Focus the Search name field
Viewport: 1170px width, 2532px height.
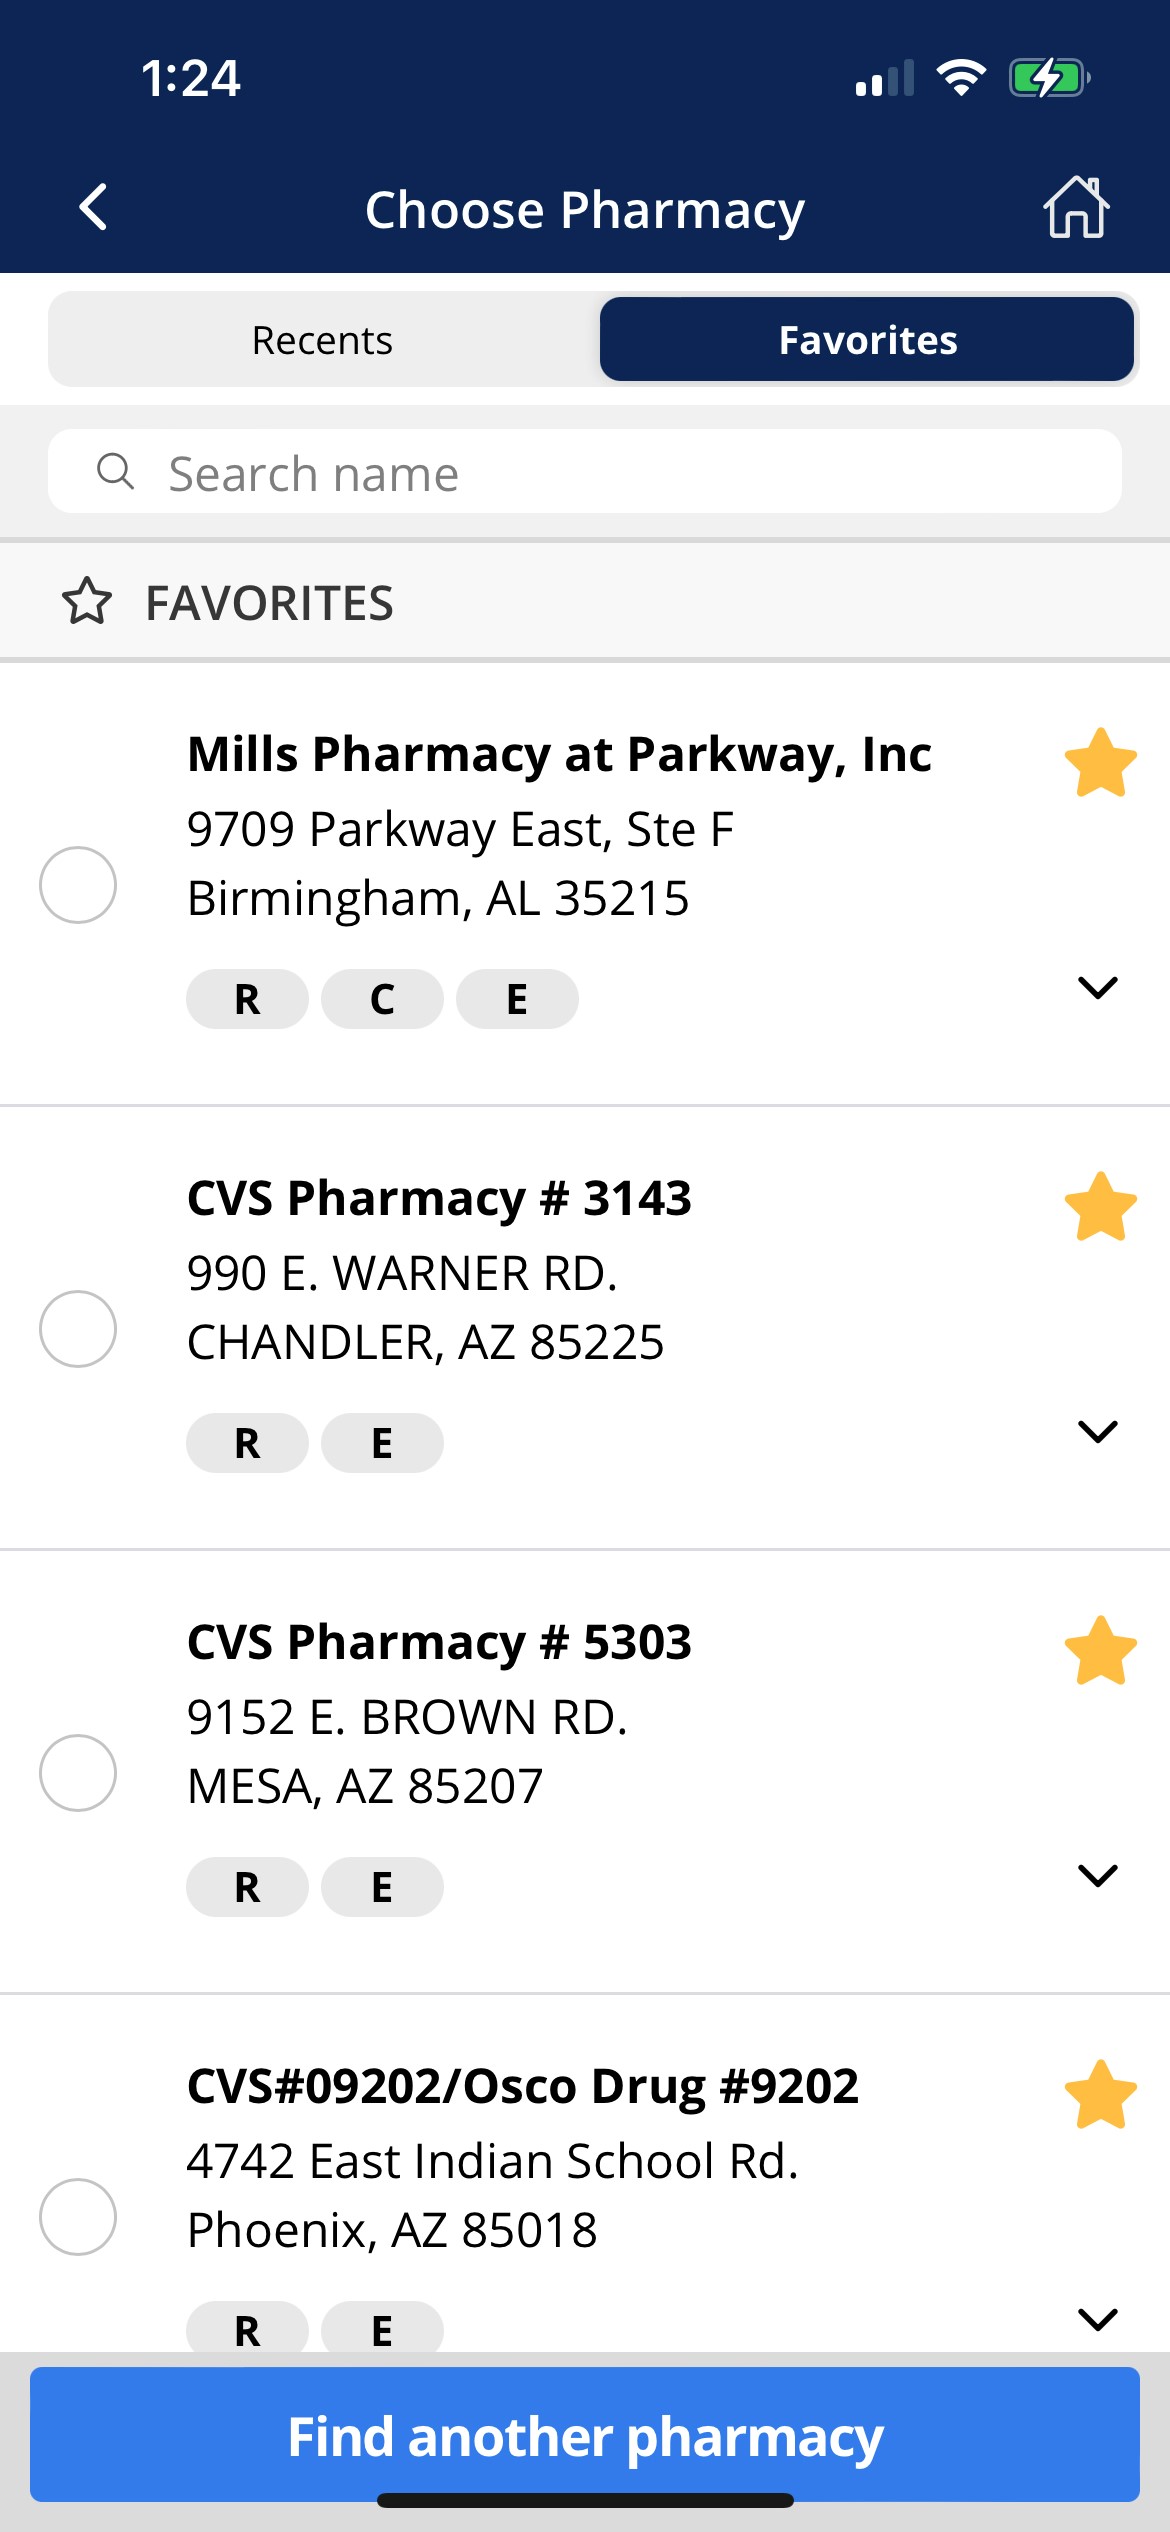tap(620, 473)
